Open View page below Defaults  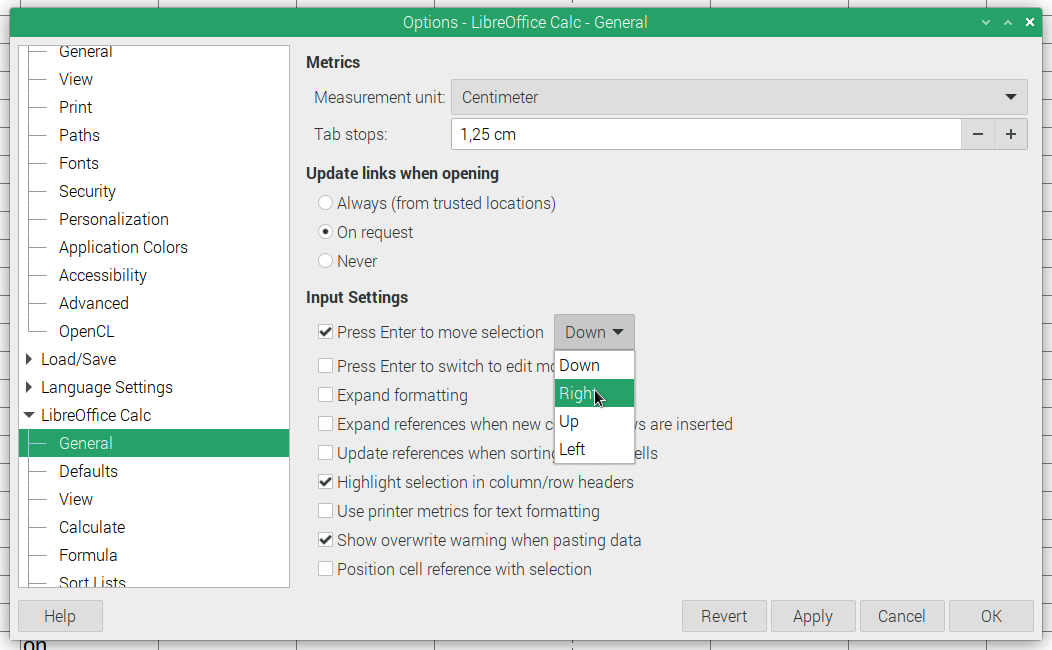[x=76, y=500]
